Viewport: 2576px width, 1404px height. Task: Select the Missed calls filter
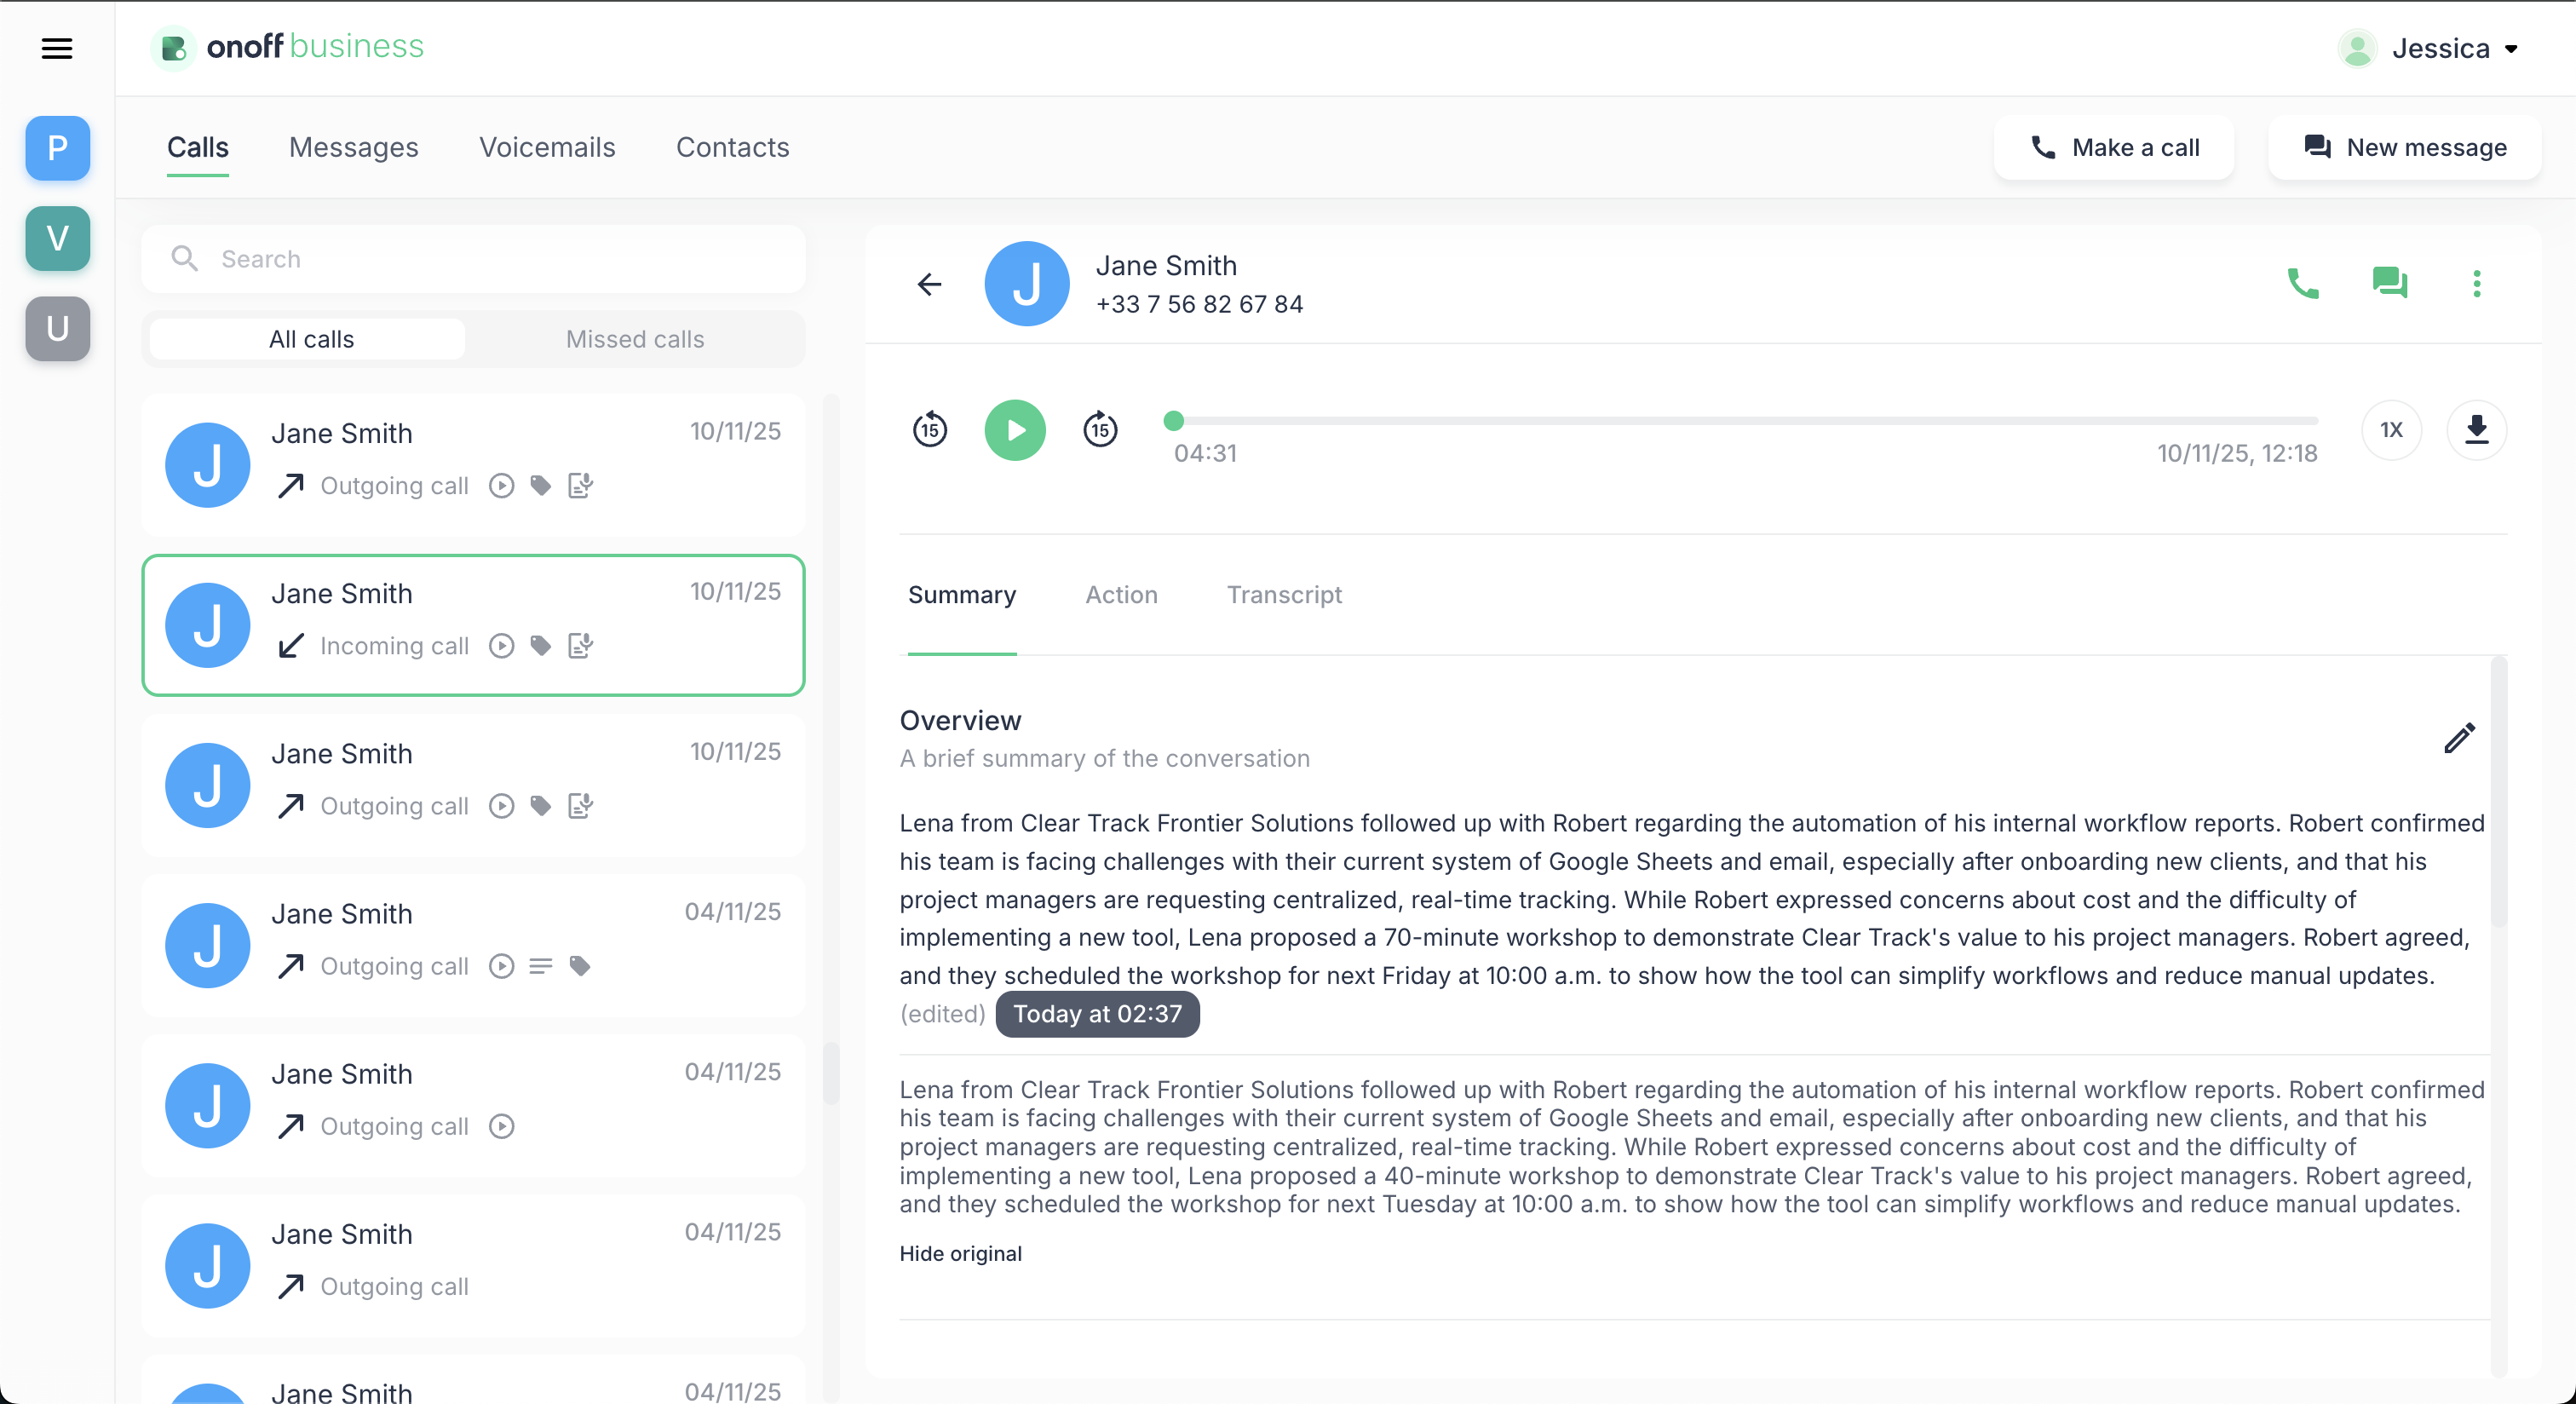click(x=635, y=339)
